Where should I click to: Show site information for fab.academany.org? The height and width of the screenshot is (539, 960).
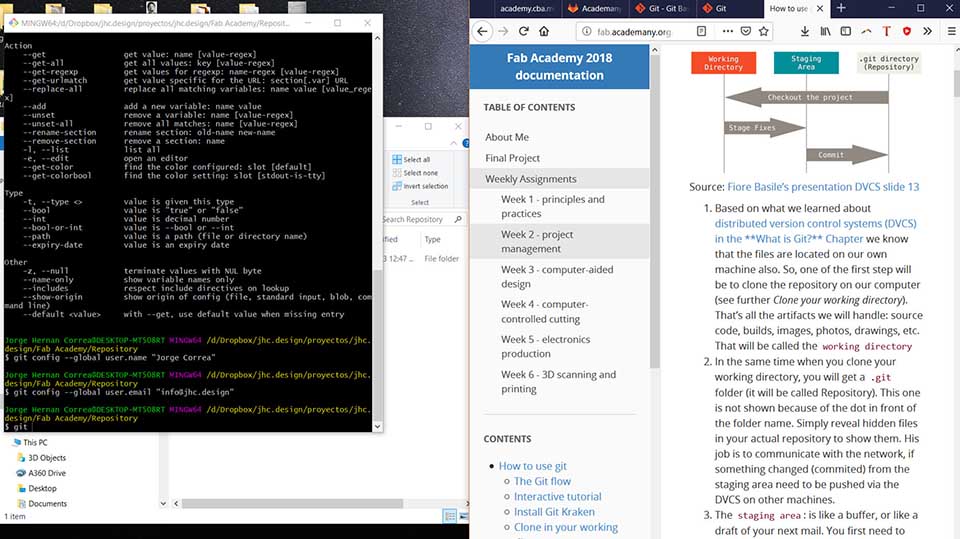click(x=587, y=31)
